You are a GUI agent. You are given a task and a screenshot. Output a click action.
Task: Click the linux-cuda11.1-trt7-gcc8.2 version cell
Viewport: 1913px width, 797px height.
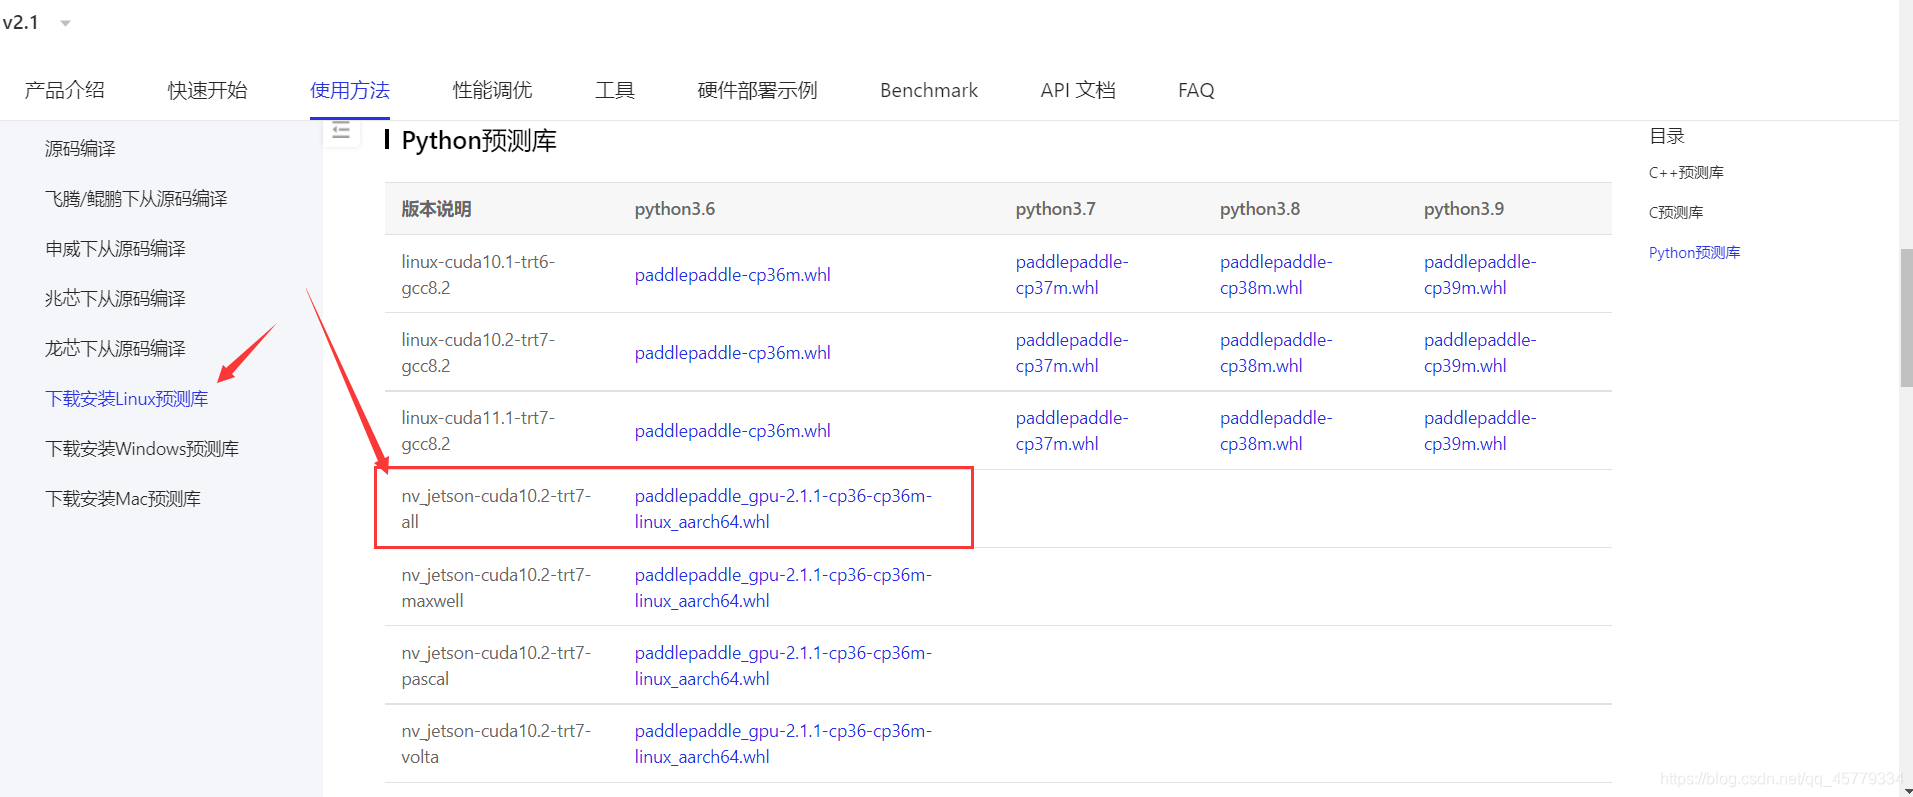[x=478, y=431]
